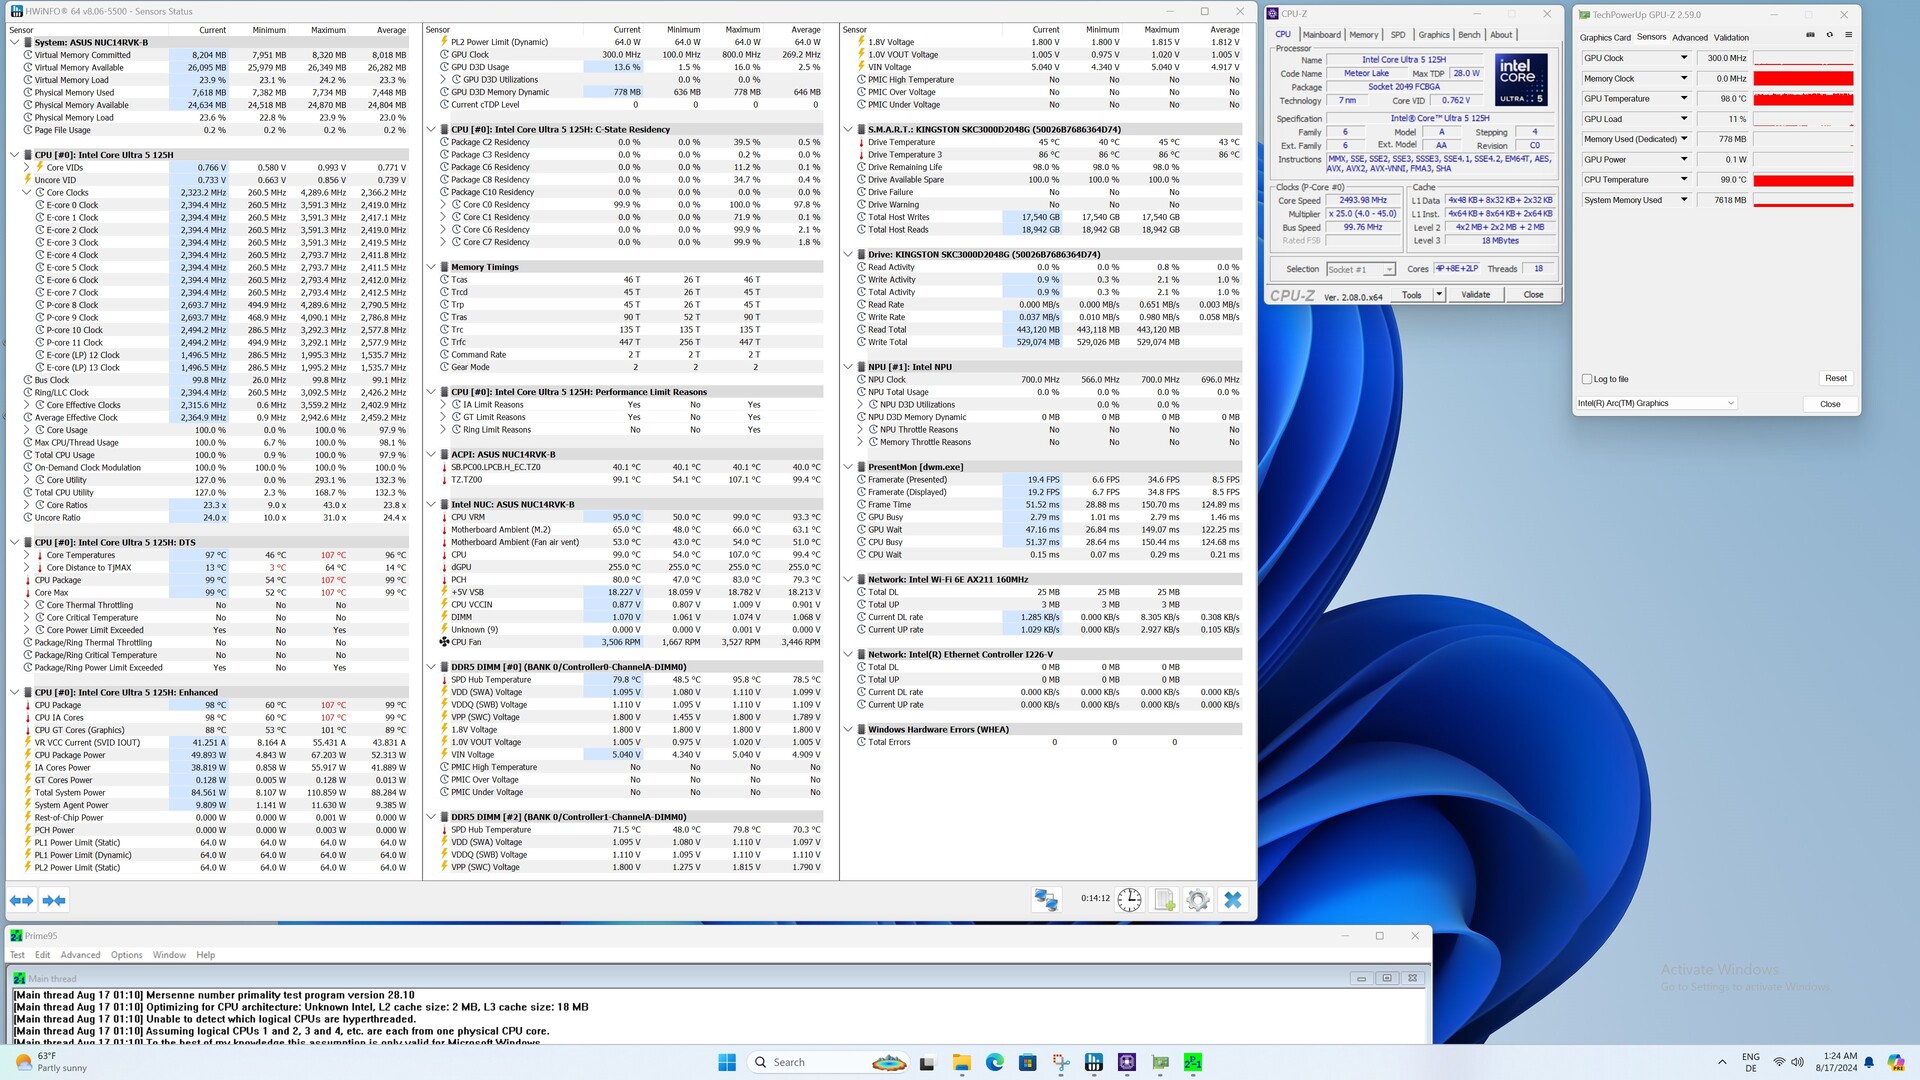The height and width of the screenshot is (1080, 1920).
Task: Open Prime95 Options menu
Action: pos(126,955)
